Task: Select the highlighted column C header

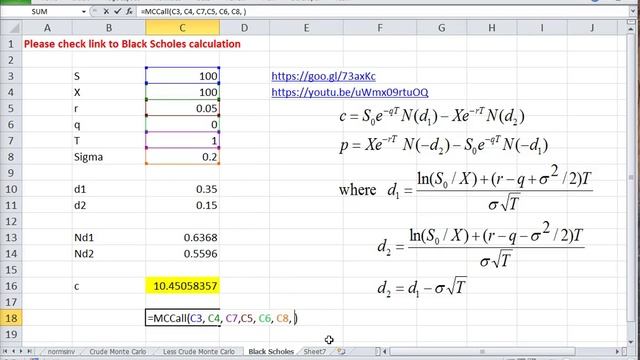Action: 182,28
